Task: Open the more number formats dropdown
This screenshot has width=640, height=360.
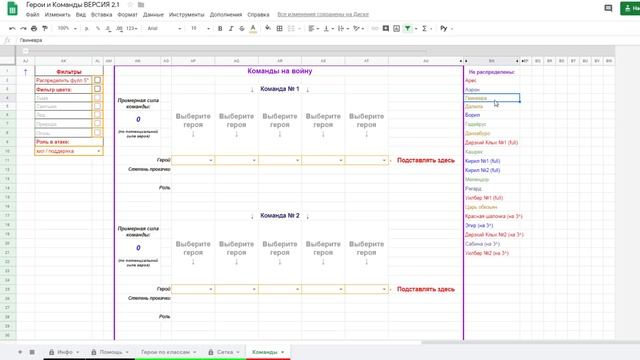Action: [x=131, y=29]
